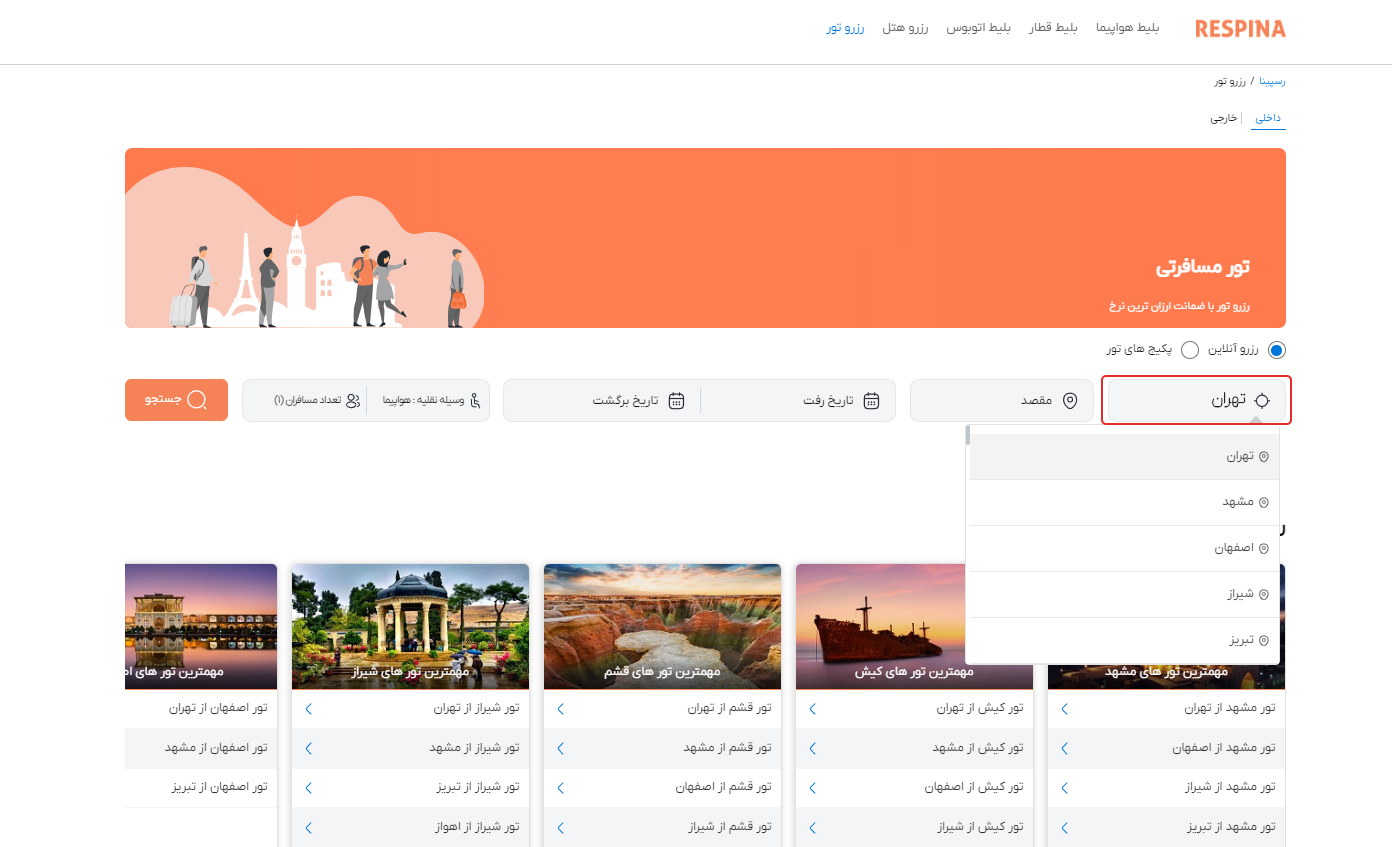Click the passengers icon next to تعداد مسافران
The height and width of the screenshot is (847, 1392).
point(354,400)
